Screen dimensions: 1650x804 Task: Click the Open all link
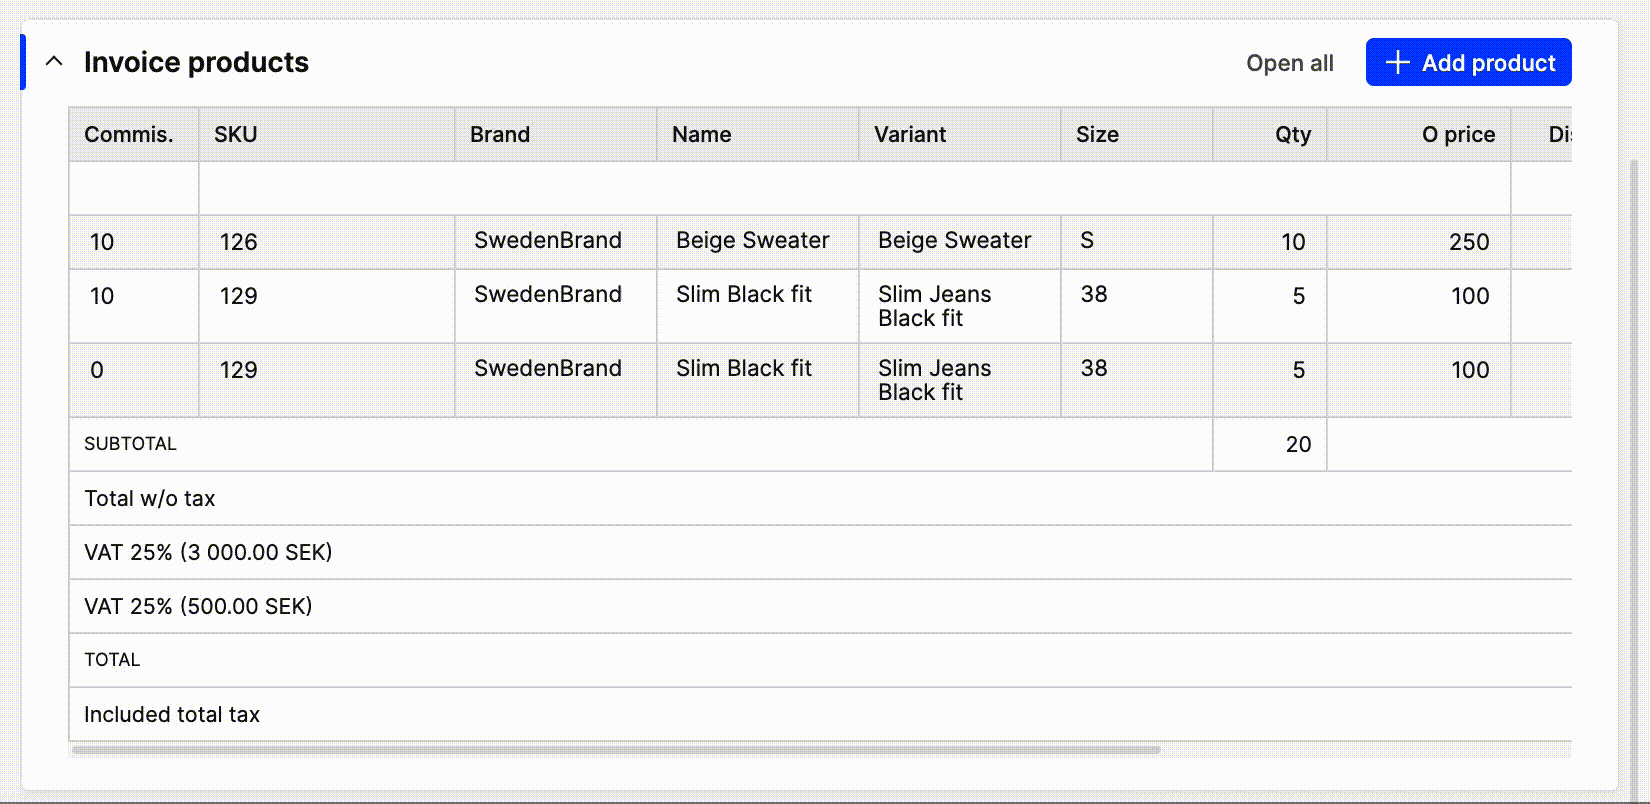click(x=1289, y=63)
